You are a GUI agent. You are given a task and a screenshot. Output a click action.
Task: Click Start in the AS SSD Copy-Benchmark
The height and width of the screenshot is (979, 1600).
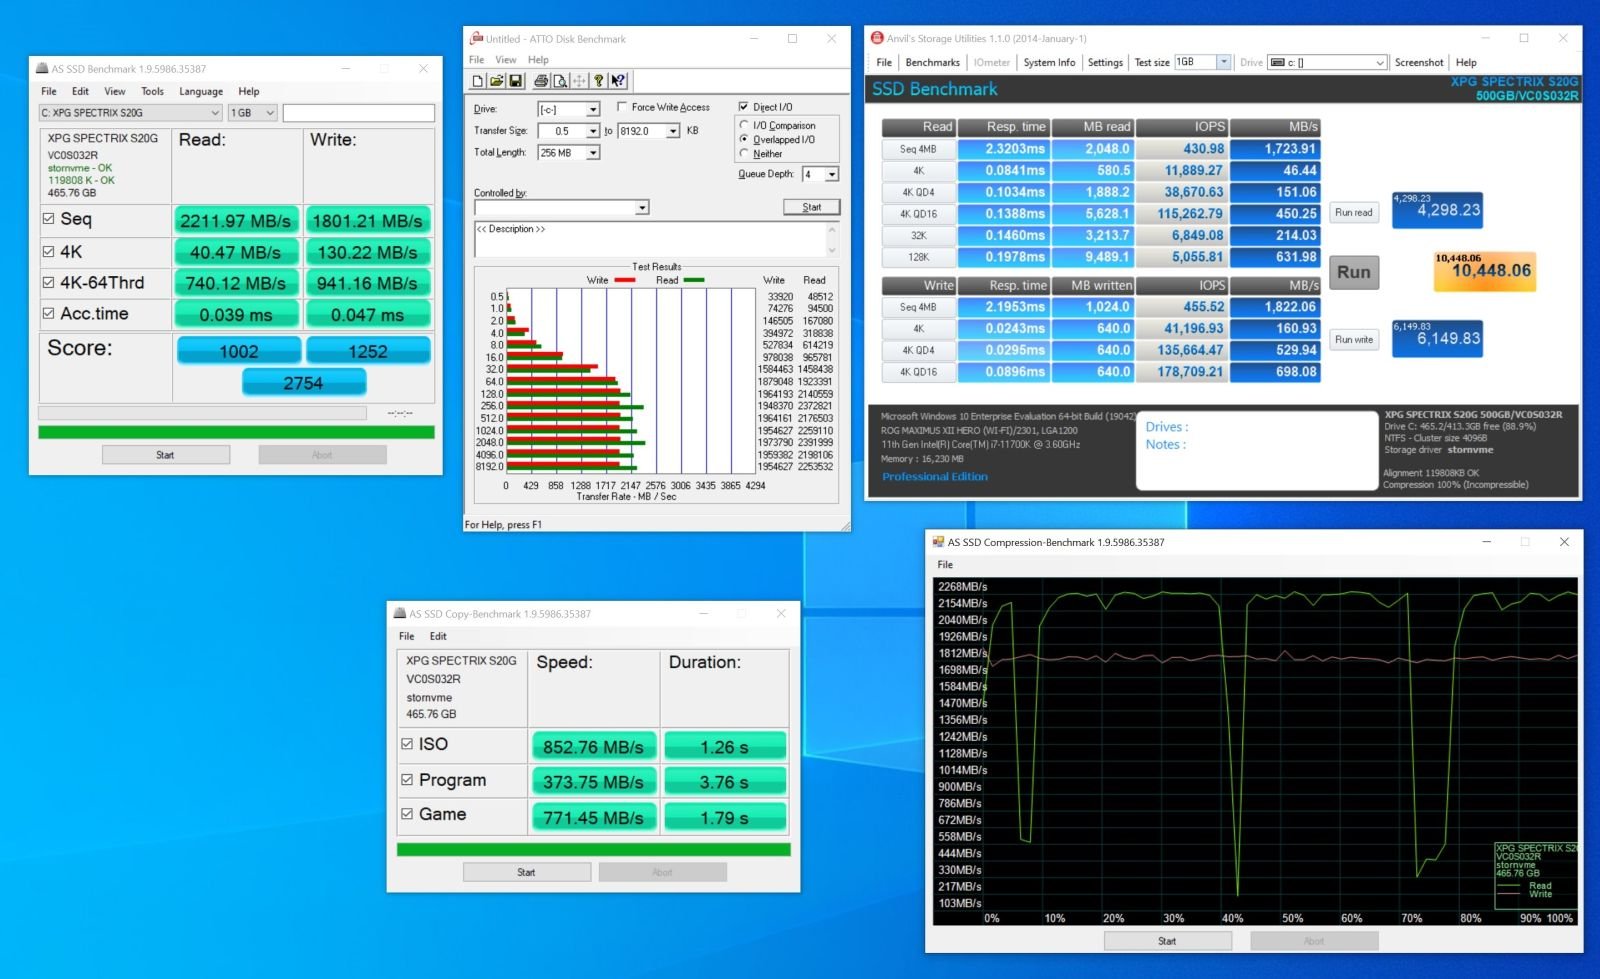526,872
